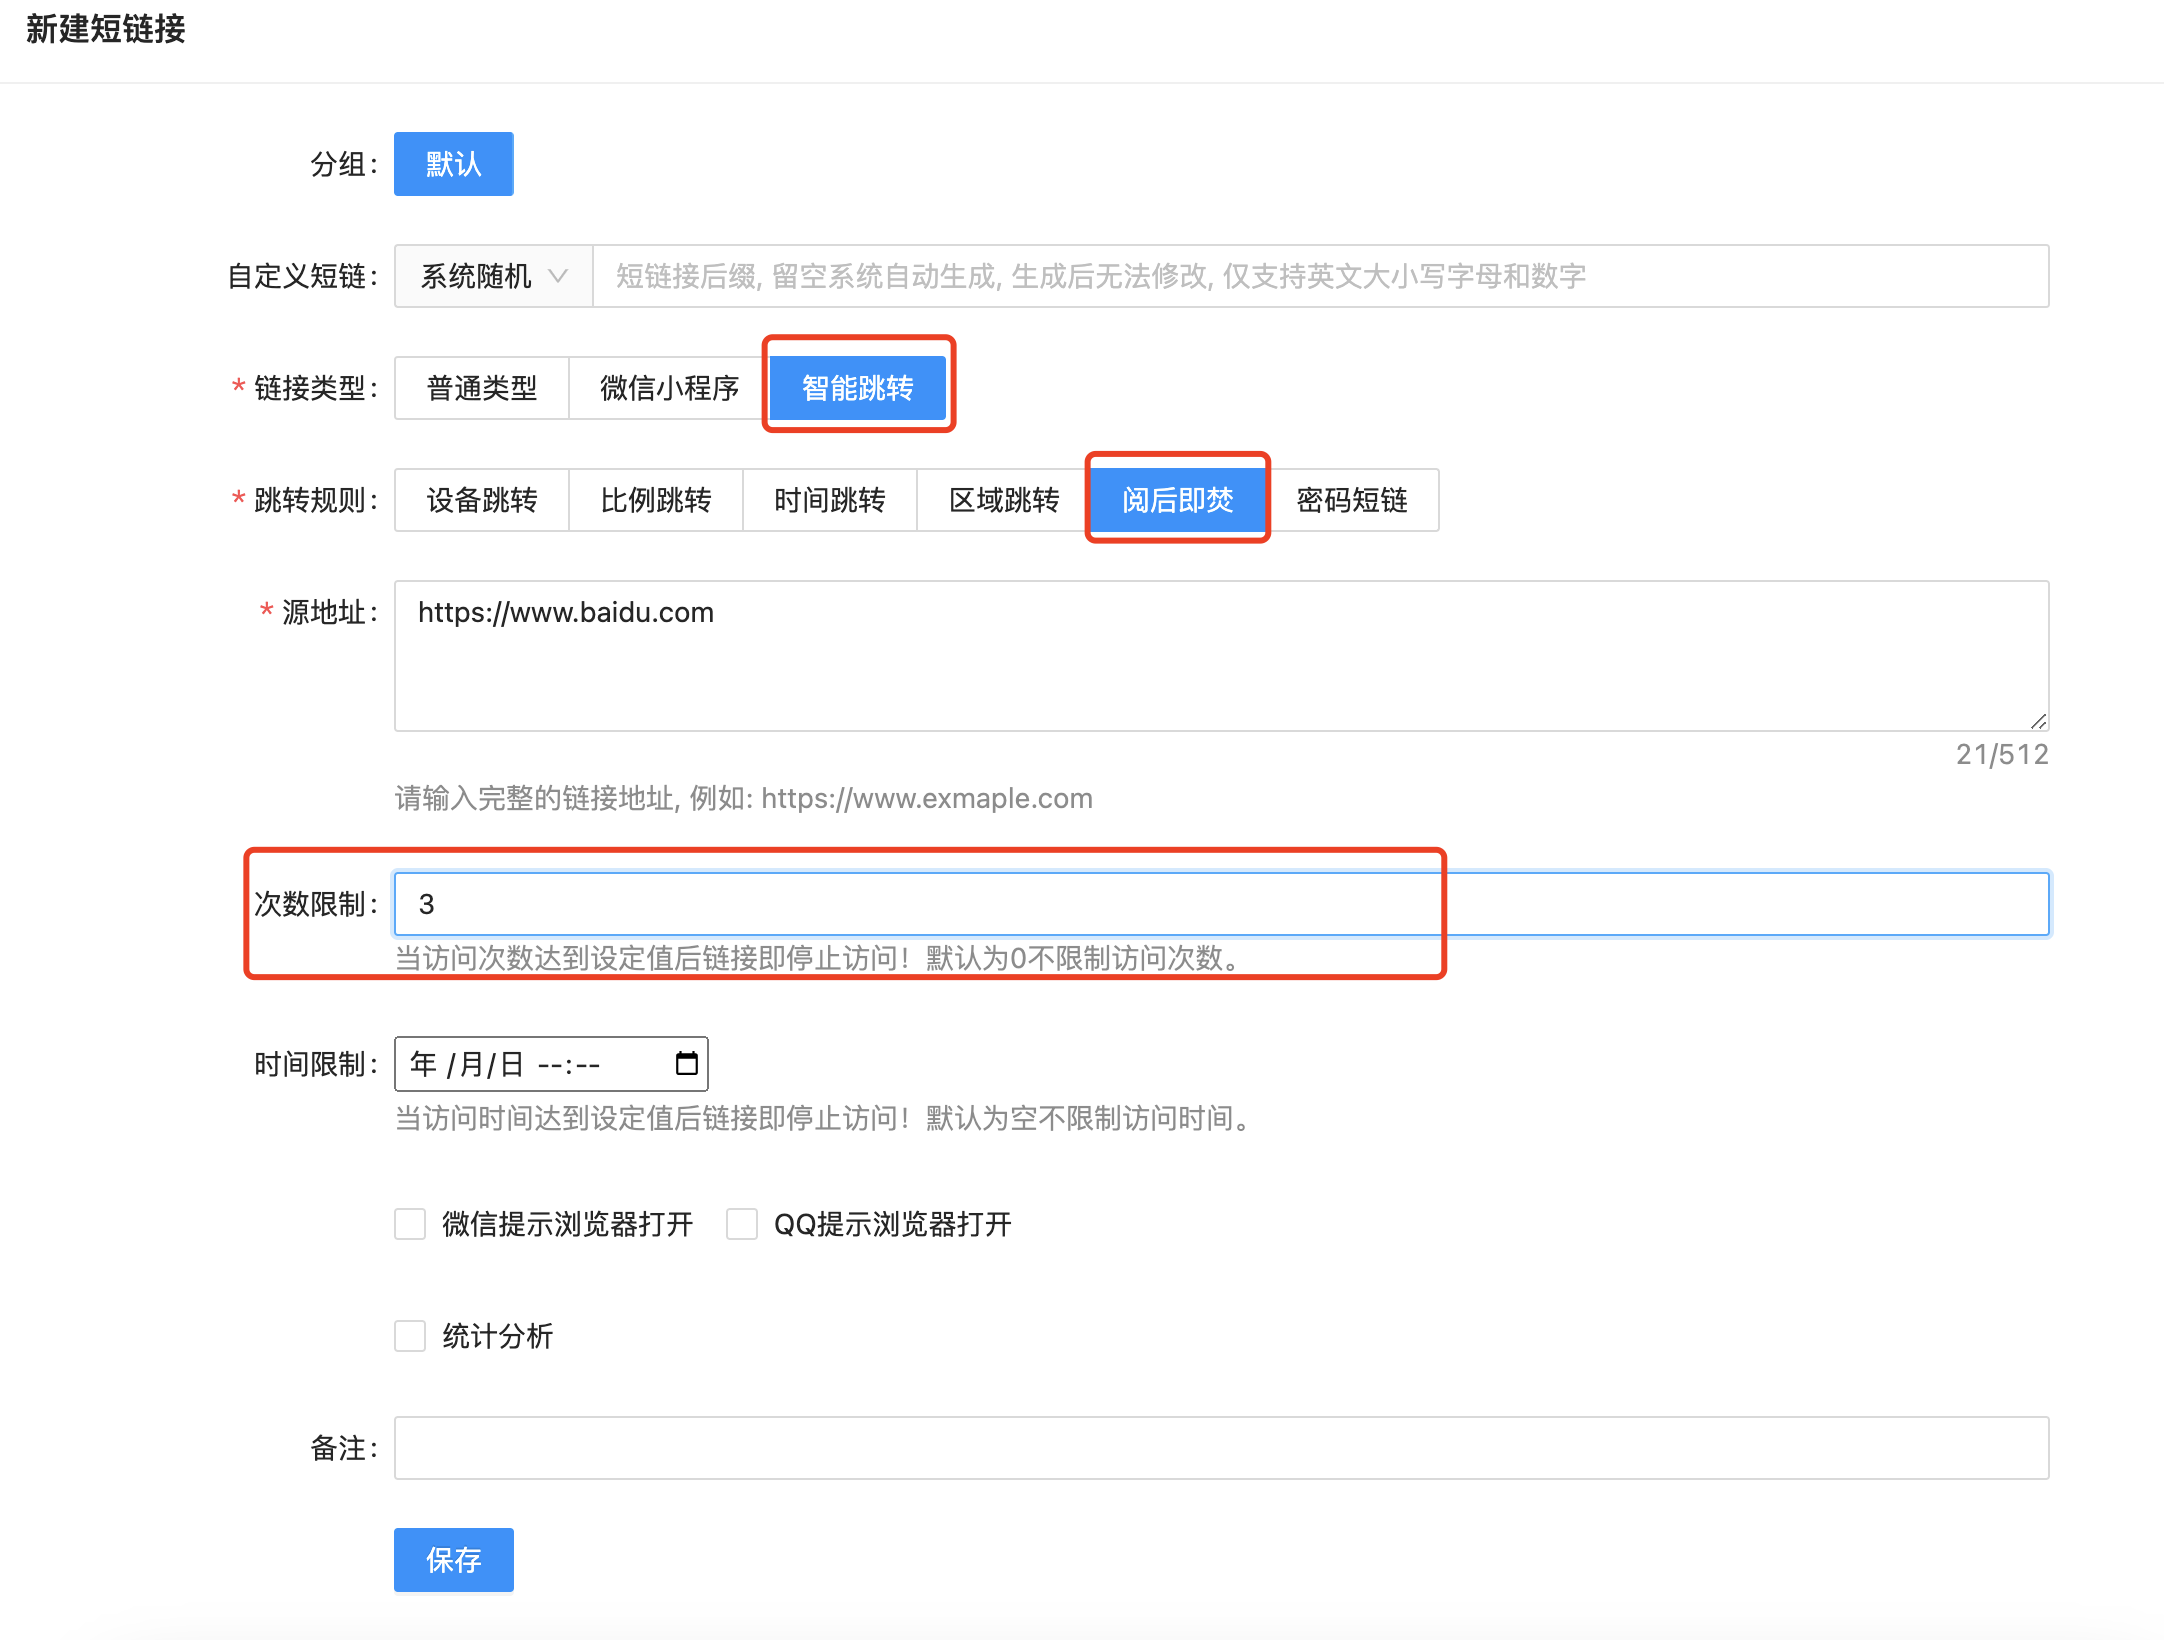Focus the 备注 remarks input field
Viewport: 2164px width, 1640px height.
click(1220, 1448)
